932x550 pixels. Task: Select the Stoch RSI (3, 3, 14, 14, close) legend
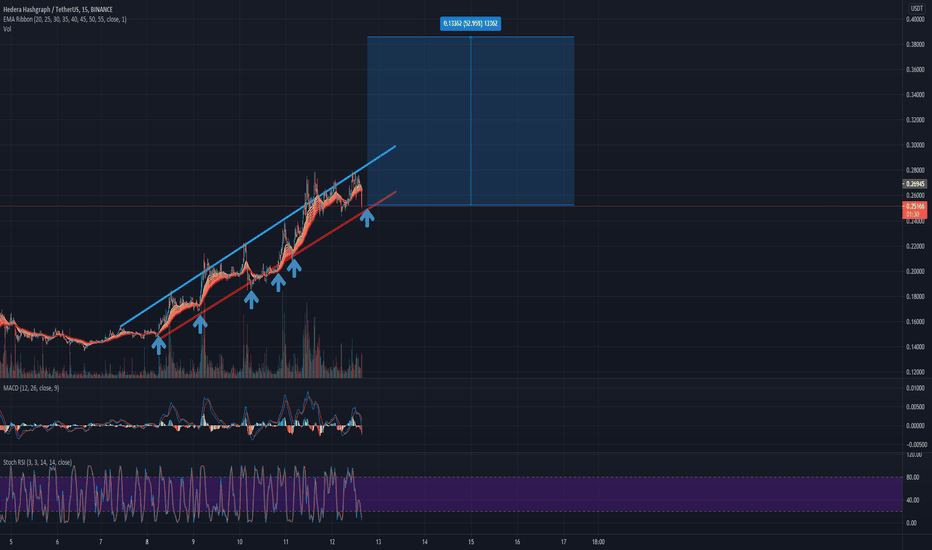click(x=37, y=462)
